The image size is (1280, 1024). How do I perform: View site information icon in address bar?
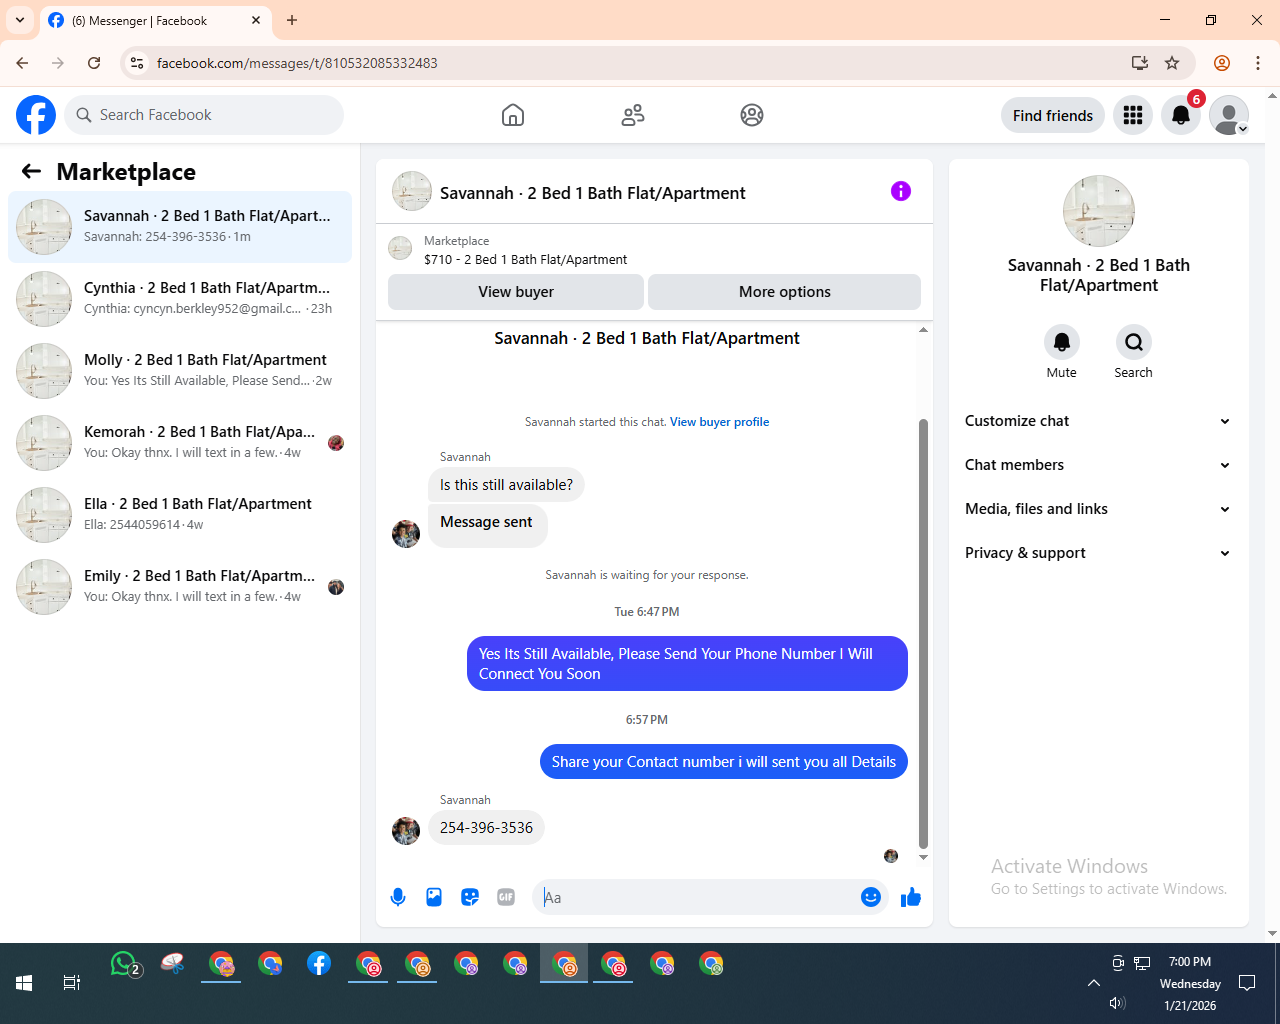click(x=137, y=63)
